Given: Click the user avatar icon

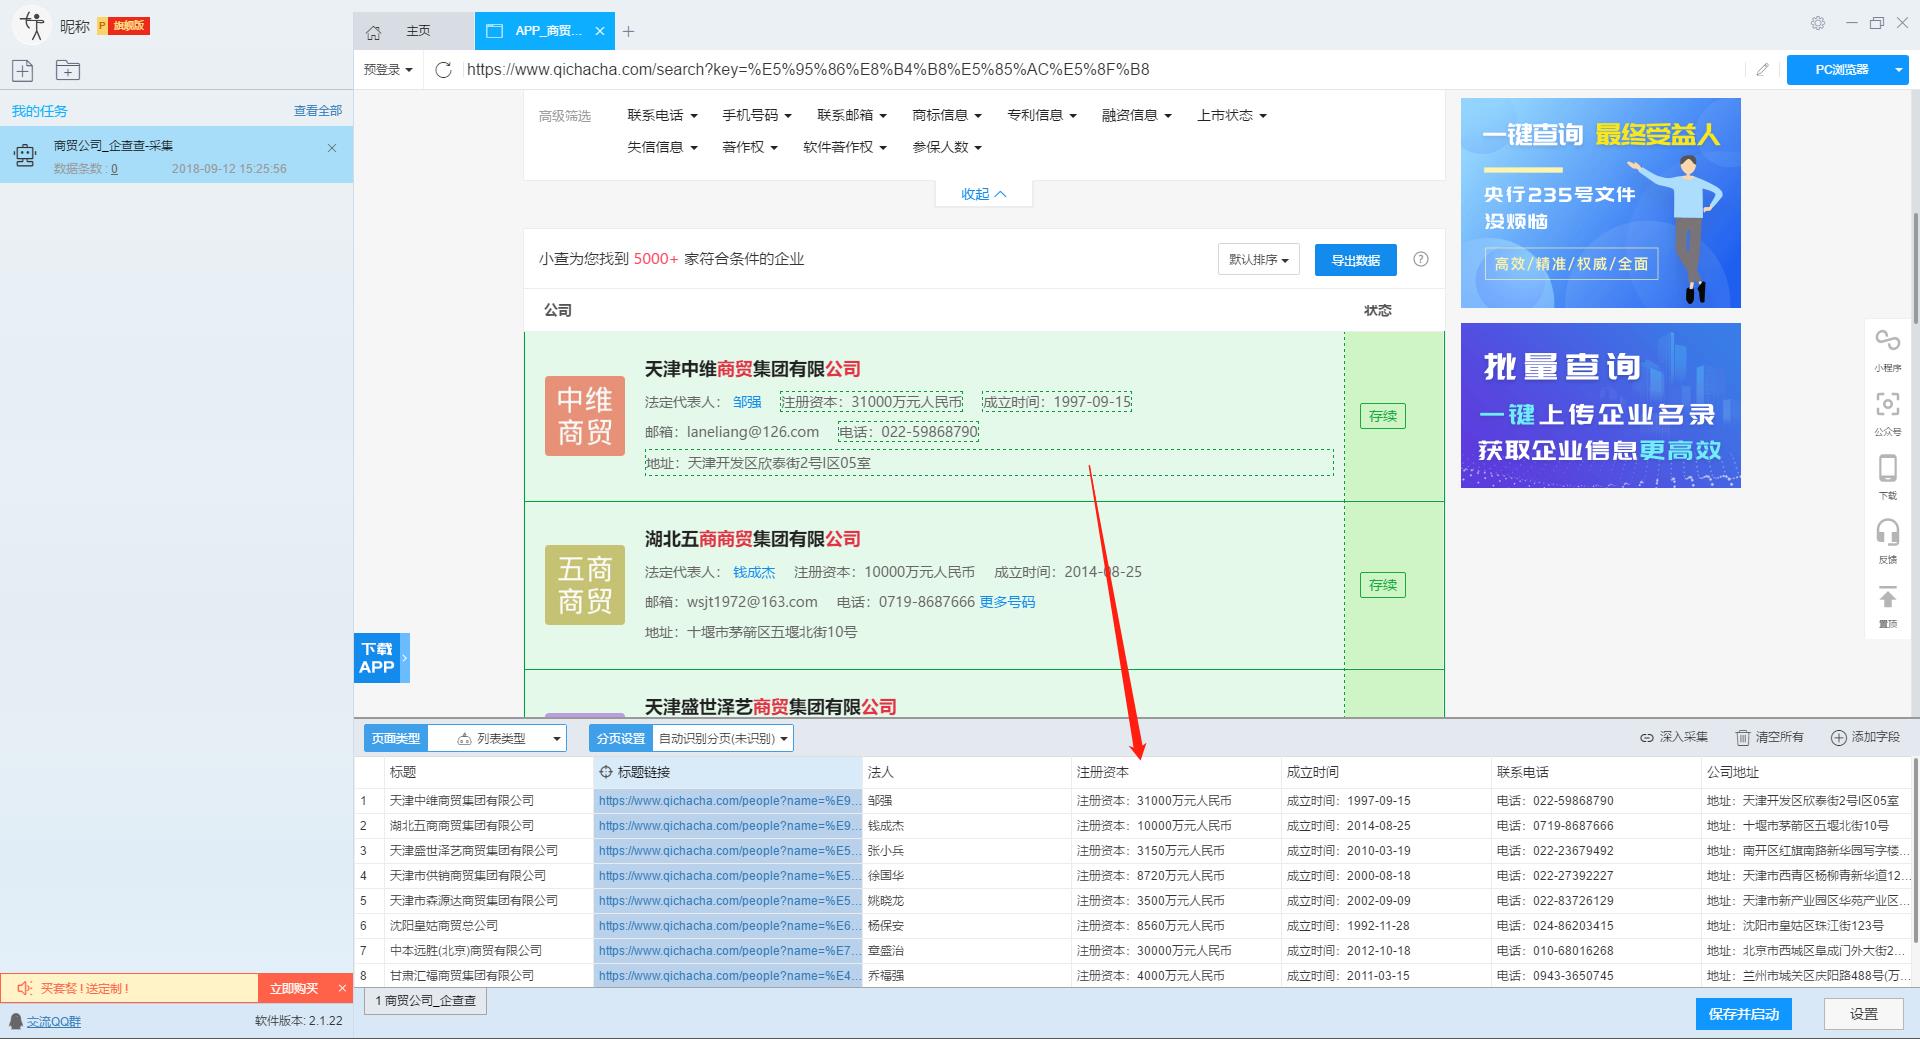Looking at the screenshot, I should point(32,26).
